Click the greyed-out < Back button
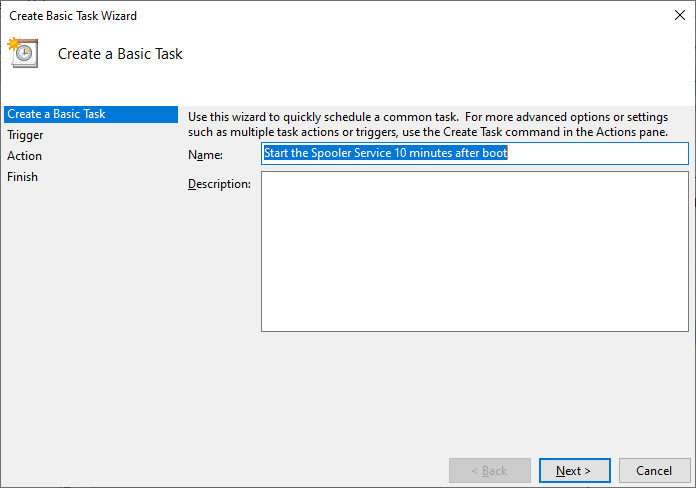The width and height of the screenshot is (696, 488). click(490, 470)
